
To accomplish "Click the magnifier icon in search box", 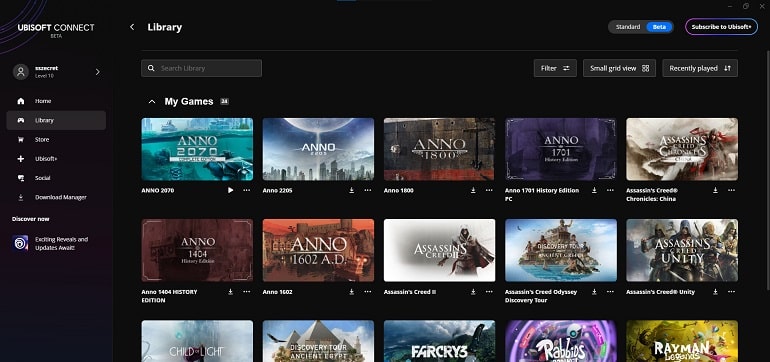I will click(x=151, y=68).
